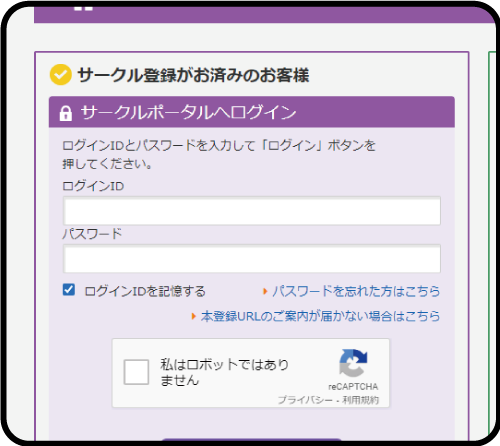Click the サークル登録がお済みのお客様 heading
The width and height of the screenshot is (500, 446).
[193, 75]
